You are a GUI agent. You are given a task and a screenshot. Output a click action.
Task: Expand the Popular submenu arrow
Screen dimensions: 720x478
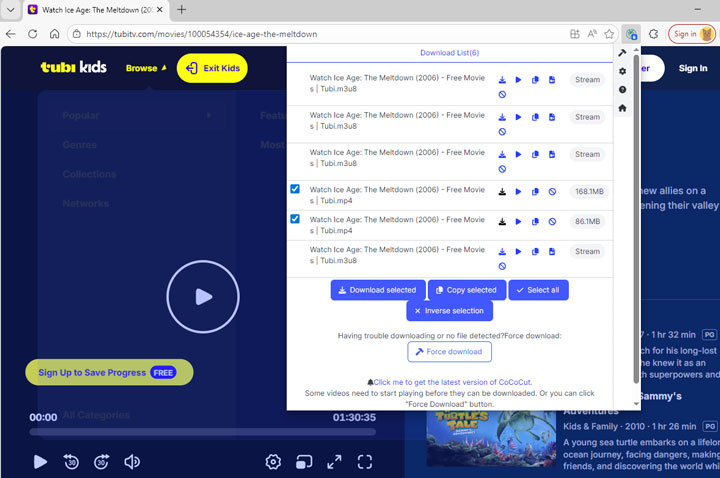(x=209, y=115)
